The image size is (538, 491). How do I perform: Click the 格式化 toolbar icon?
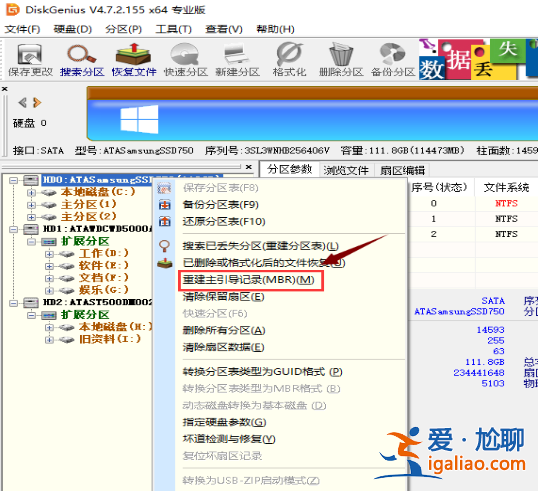(x=289, y=54)
